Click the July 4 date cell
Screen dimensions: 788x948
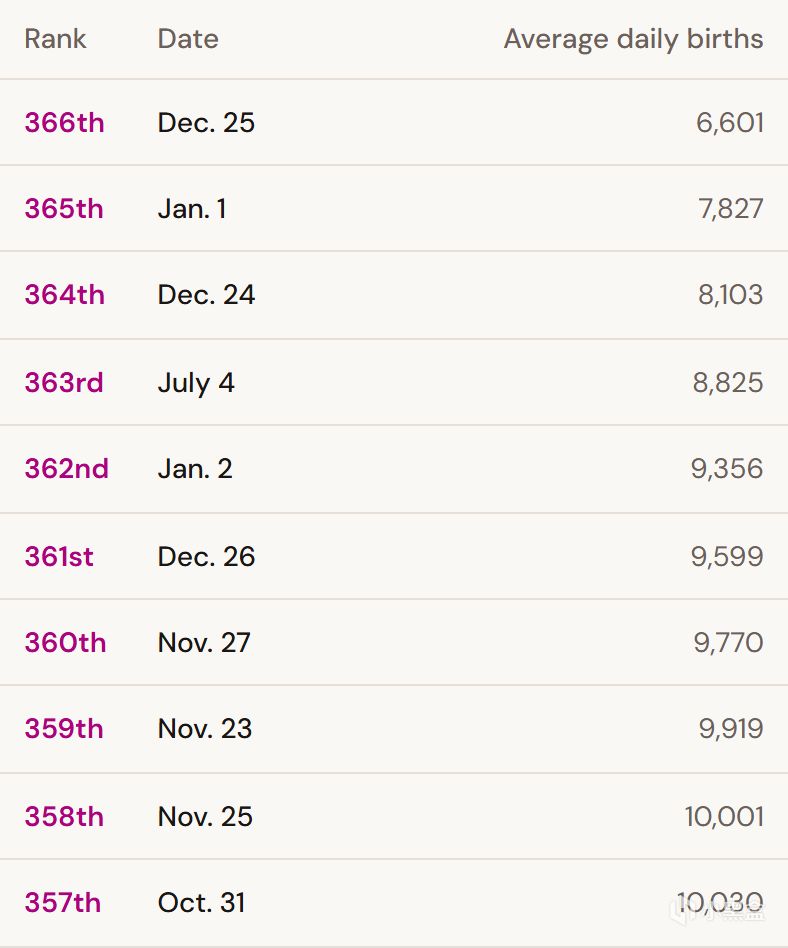point(196,383)
